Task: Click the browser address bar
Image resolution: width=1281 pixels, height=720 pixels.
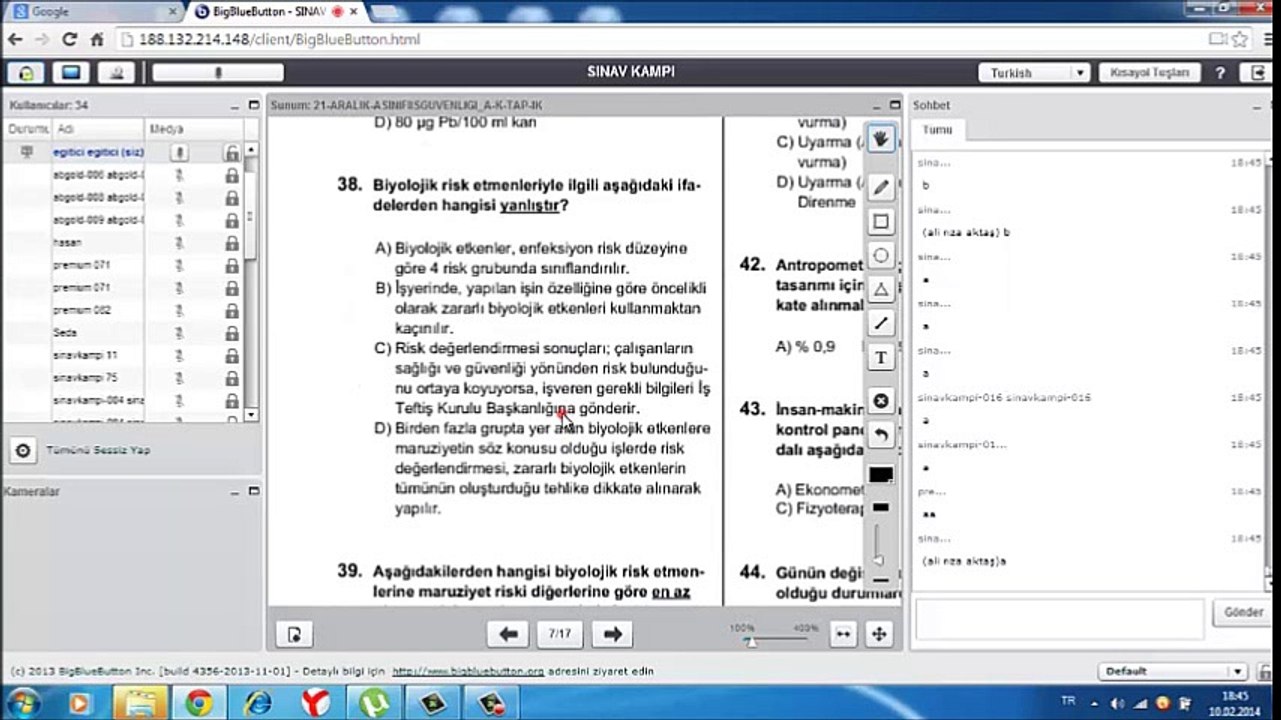Action: (x=660, y=40)
